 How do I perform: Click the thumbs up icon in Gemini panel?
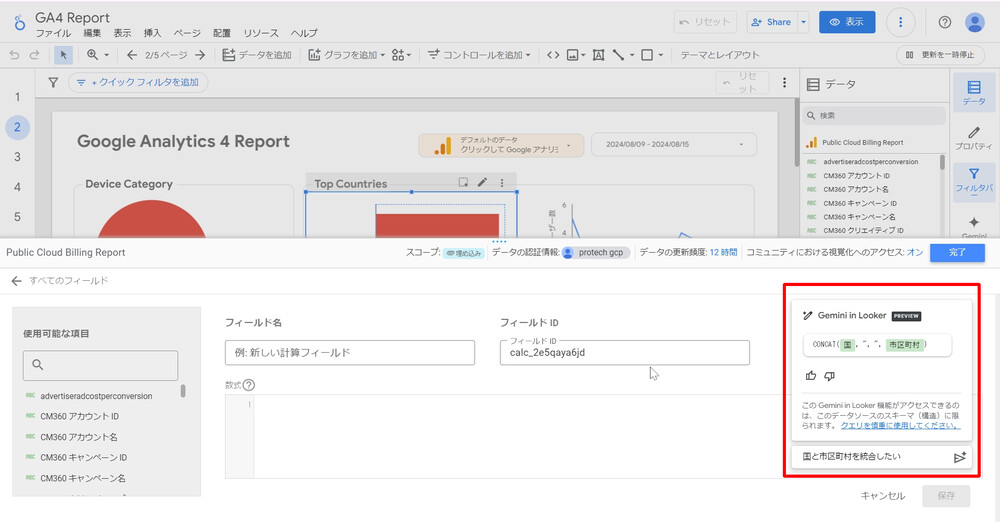click(x=811, y=376)
